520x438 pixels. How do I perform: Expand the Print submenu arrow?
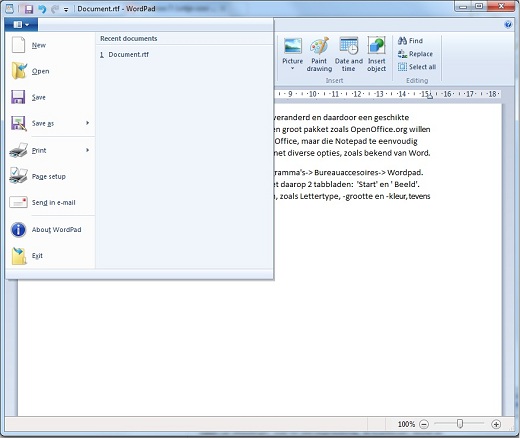(x=87, y=150)
